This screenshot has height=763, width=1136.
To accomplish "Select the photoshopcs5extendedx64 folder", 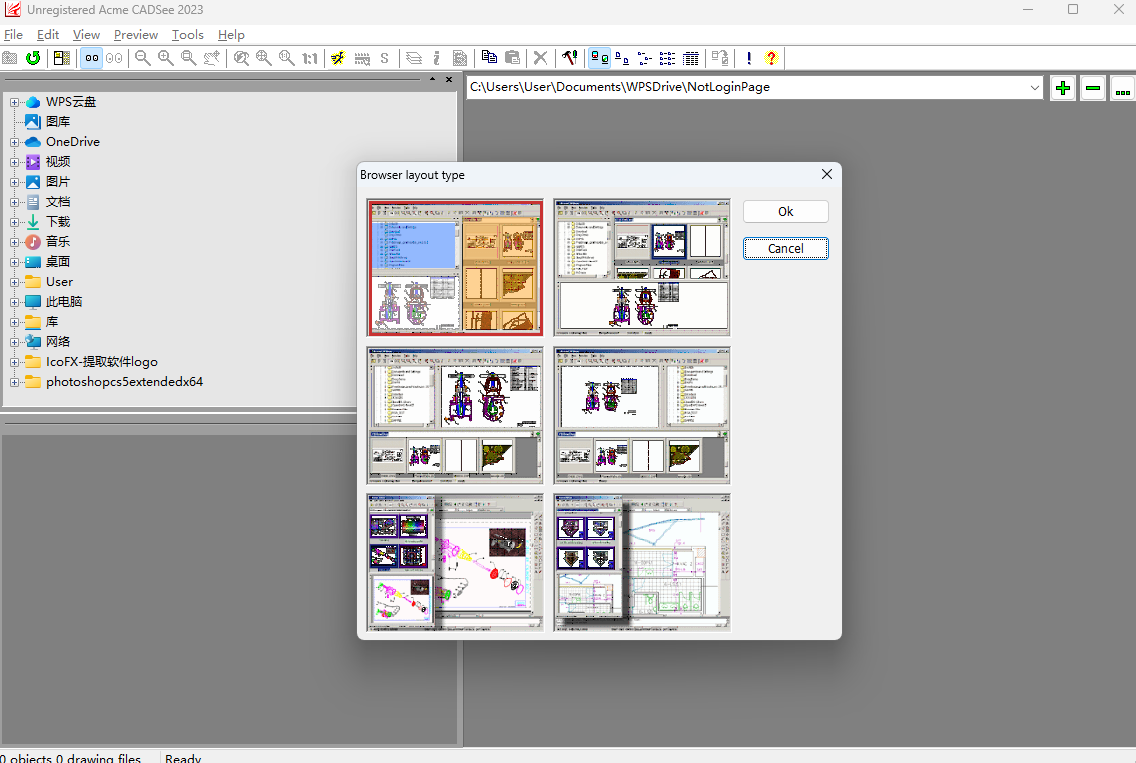I will pos(124,382).
